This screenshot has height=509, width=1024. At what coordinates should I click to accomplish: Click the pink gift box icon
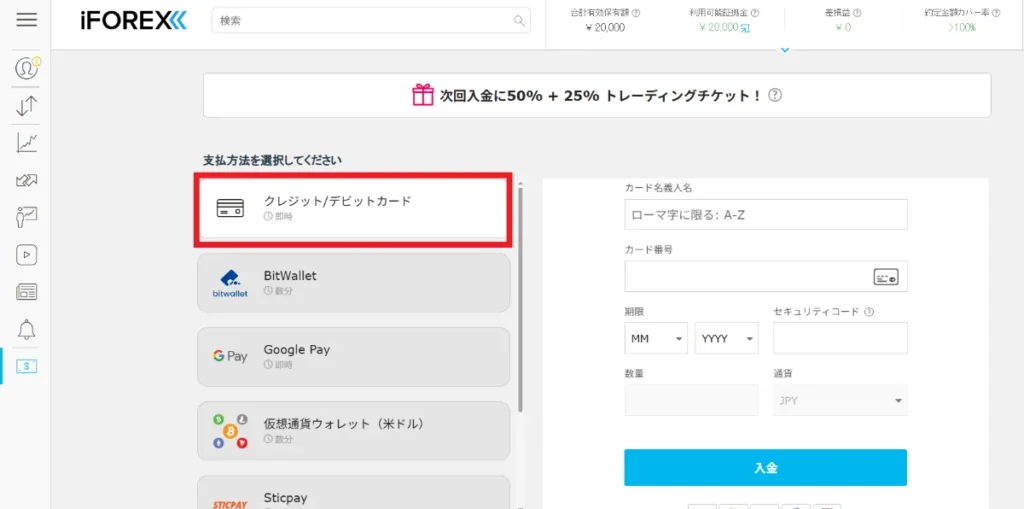(x=423, y=95)
